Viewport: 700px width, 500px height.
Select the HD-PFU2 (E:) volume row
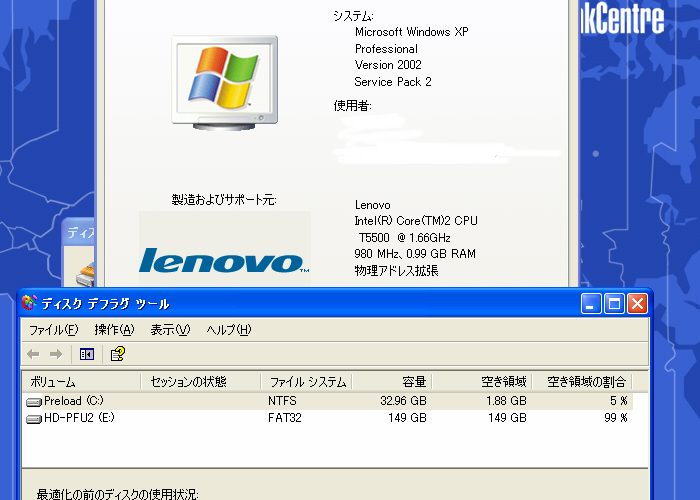click(327, 418)
